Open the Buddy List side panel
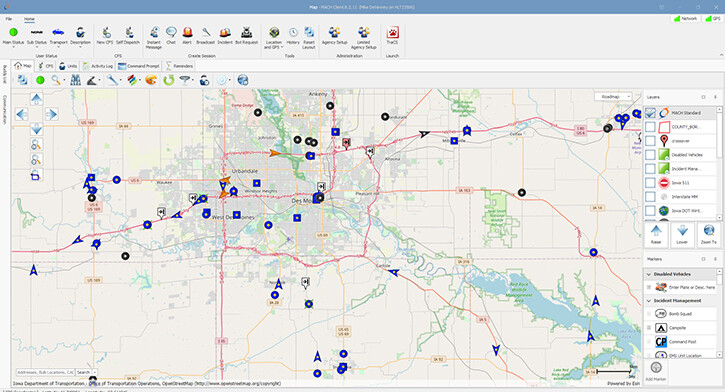This screenshot has width=725, height=392. [5, 74]
